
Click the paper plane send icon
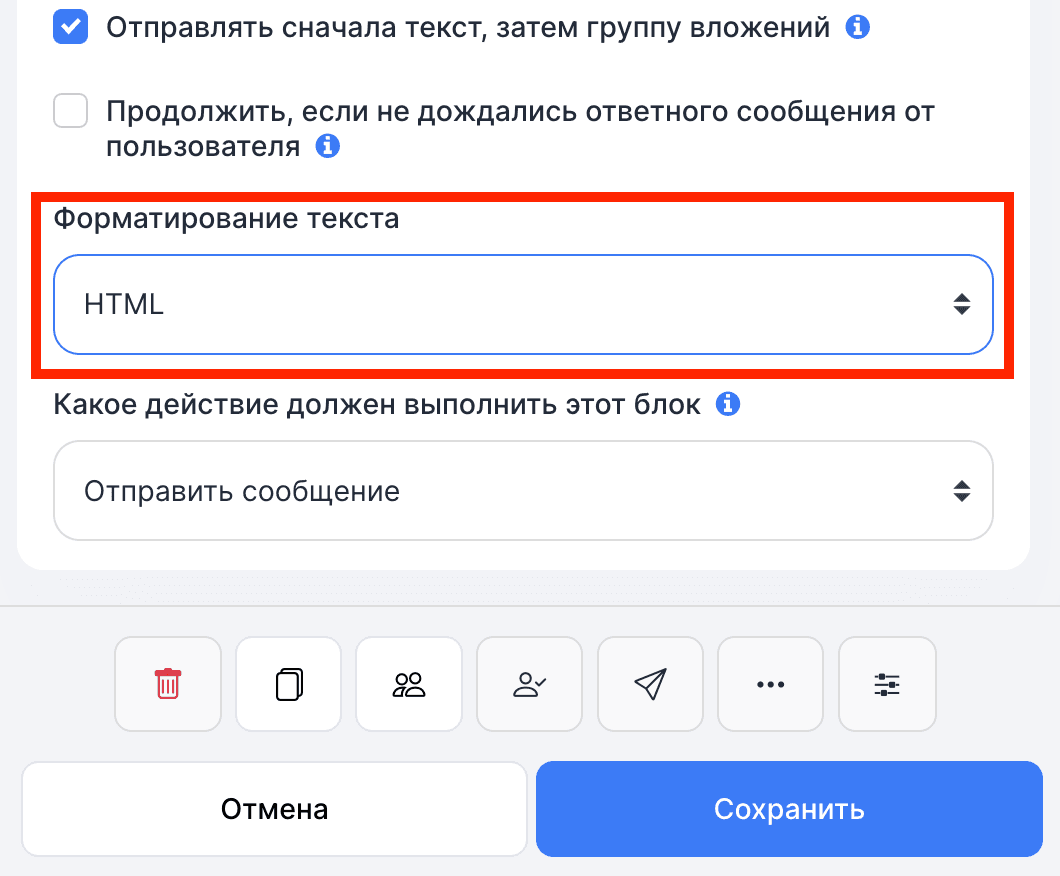[650, 684]
